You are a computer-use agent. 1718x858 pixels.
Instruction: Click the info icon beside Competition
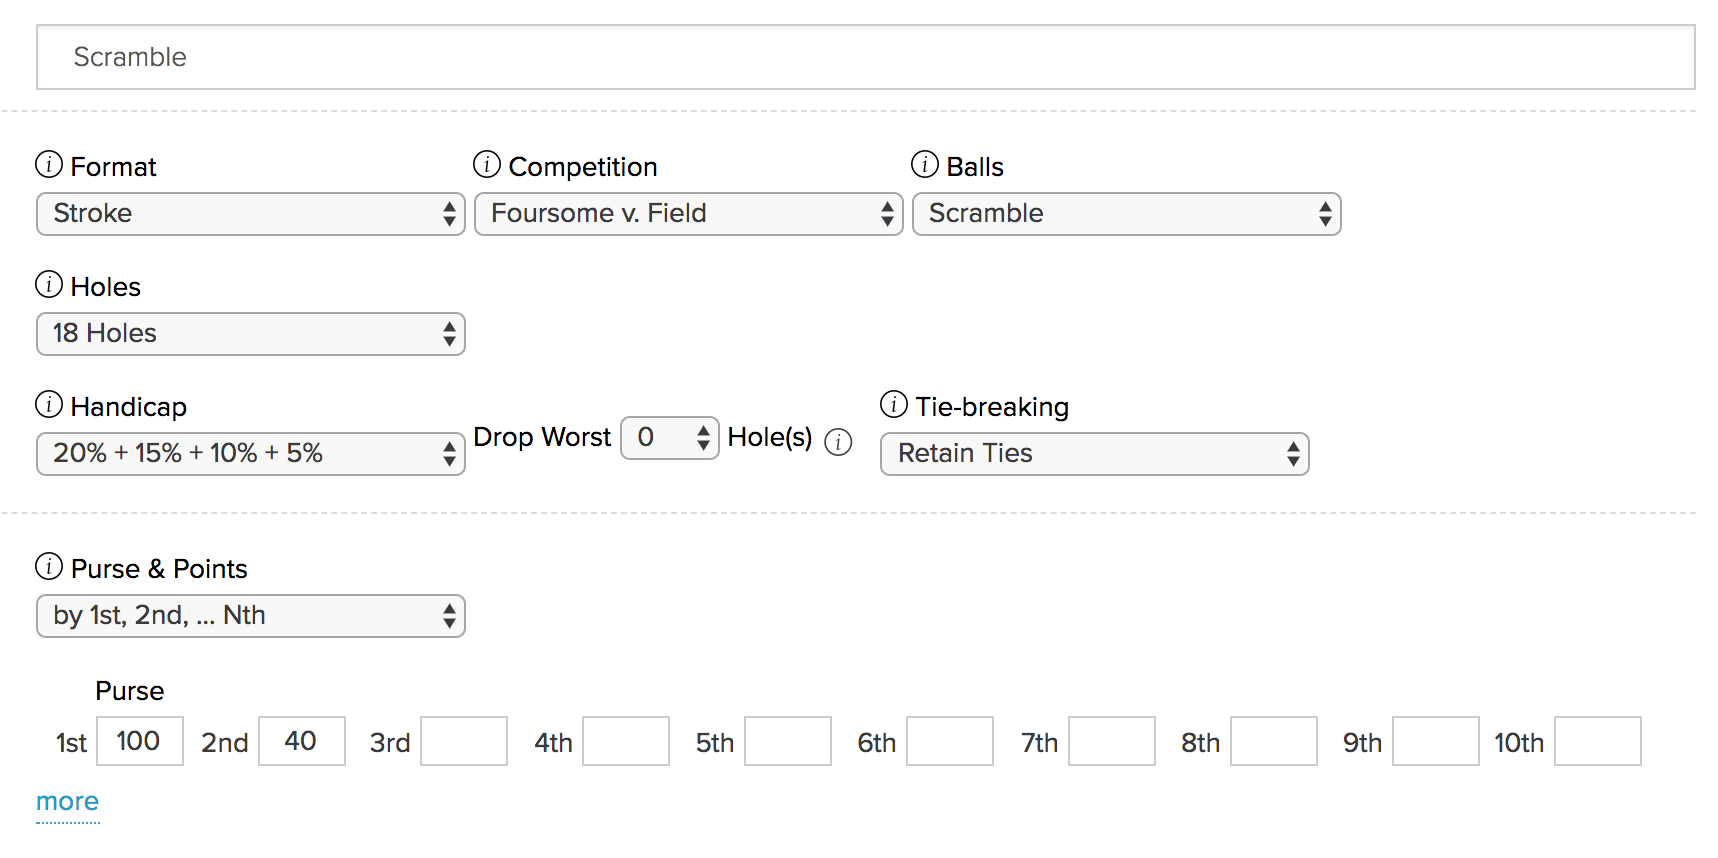pyautogui.click(x=487, y=164)
